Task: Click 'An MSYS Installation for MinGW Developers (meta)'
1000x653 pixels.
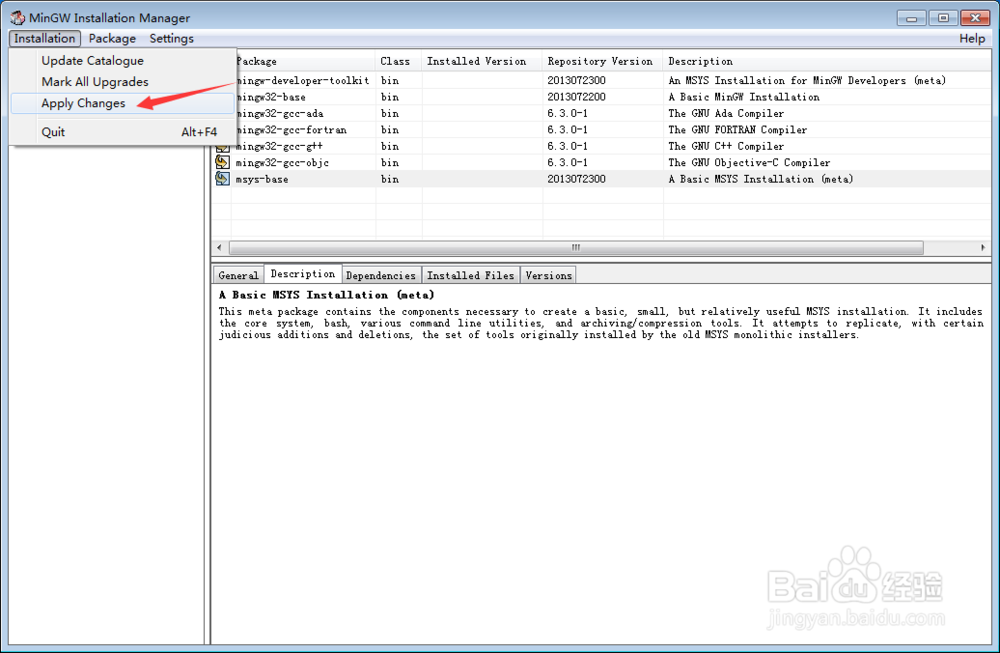Action: click(807, 80)
